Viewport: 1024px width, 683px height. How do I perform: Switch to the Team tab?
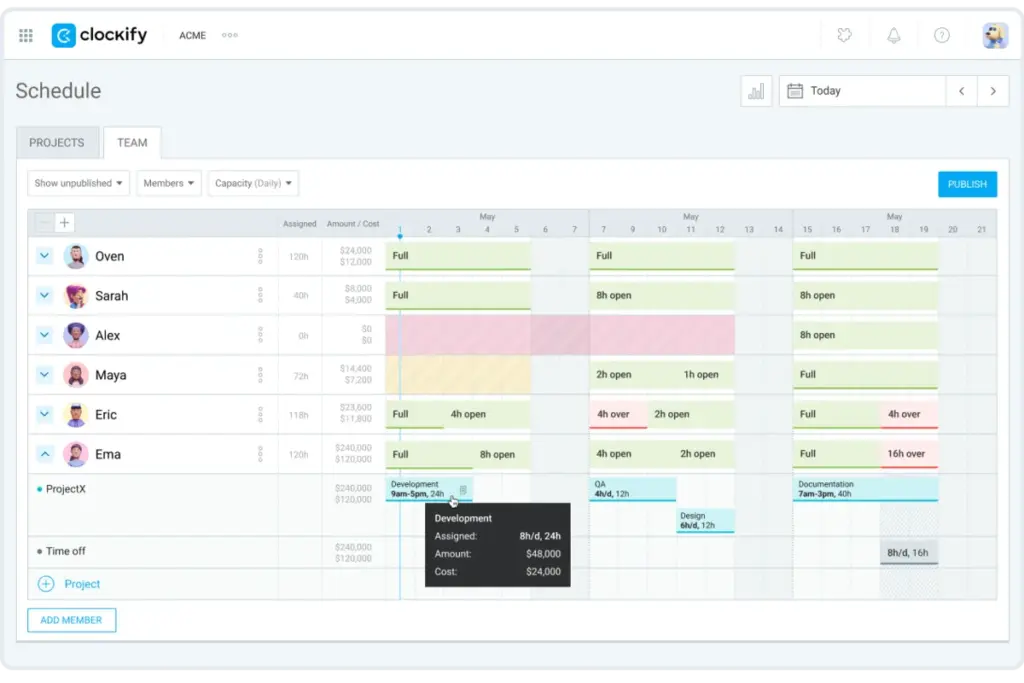(x=132, y=142)
